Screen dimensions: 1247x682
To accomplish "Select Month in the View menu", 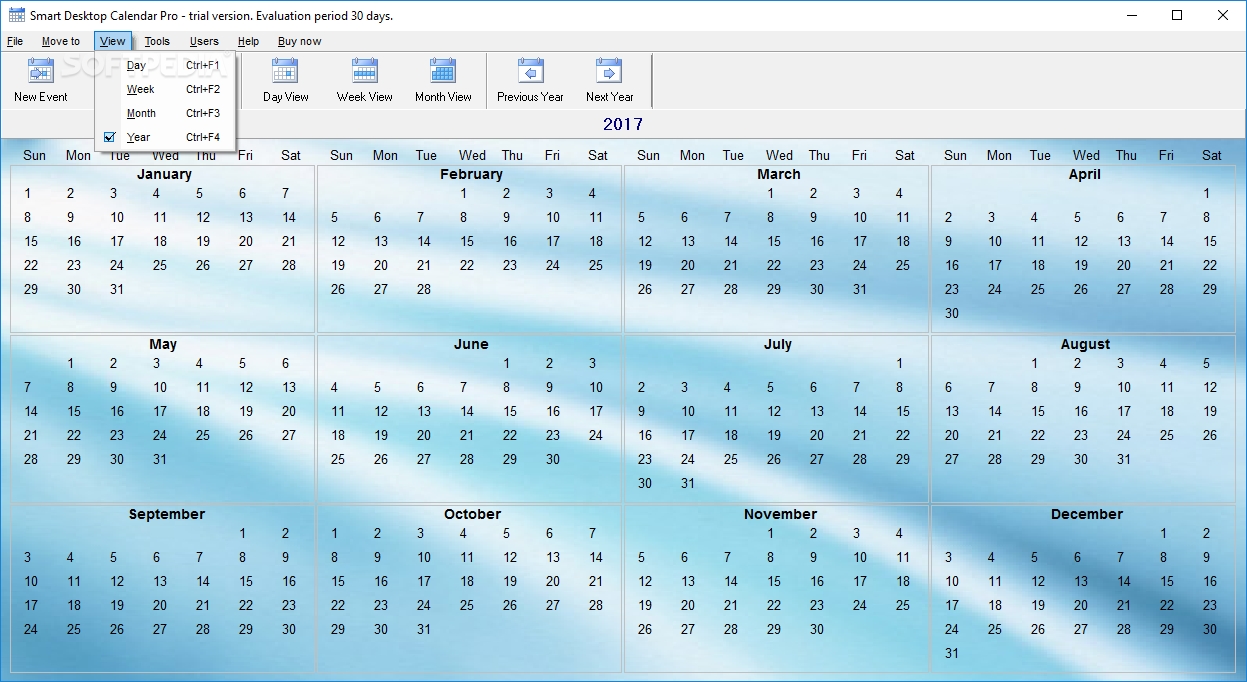I will pyautogui.click(x=165, y=113).
